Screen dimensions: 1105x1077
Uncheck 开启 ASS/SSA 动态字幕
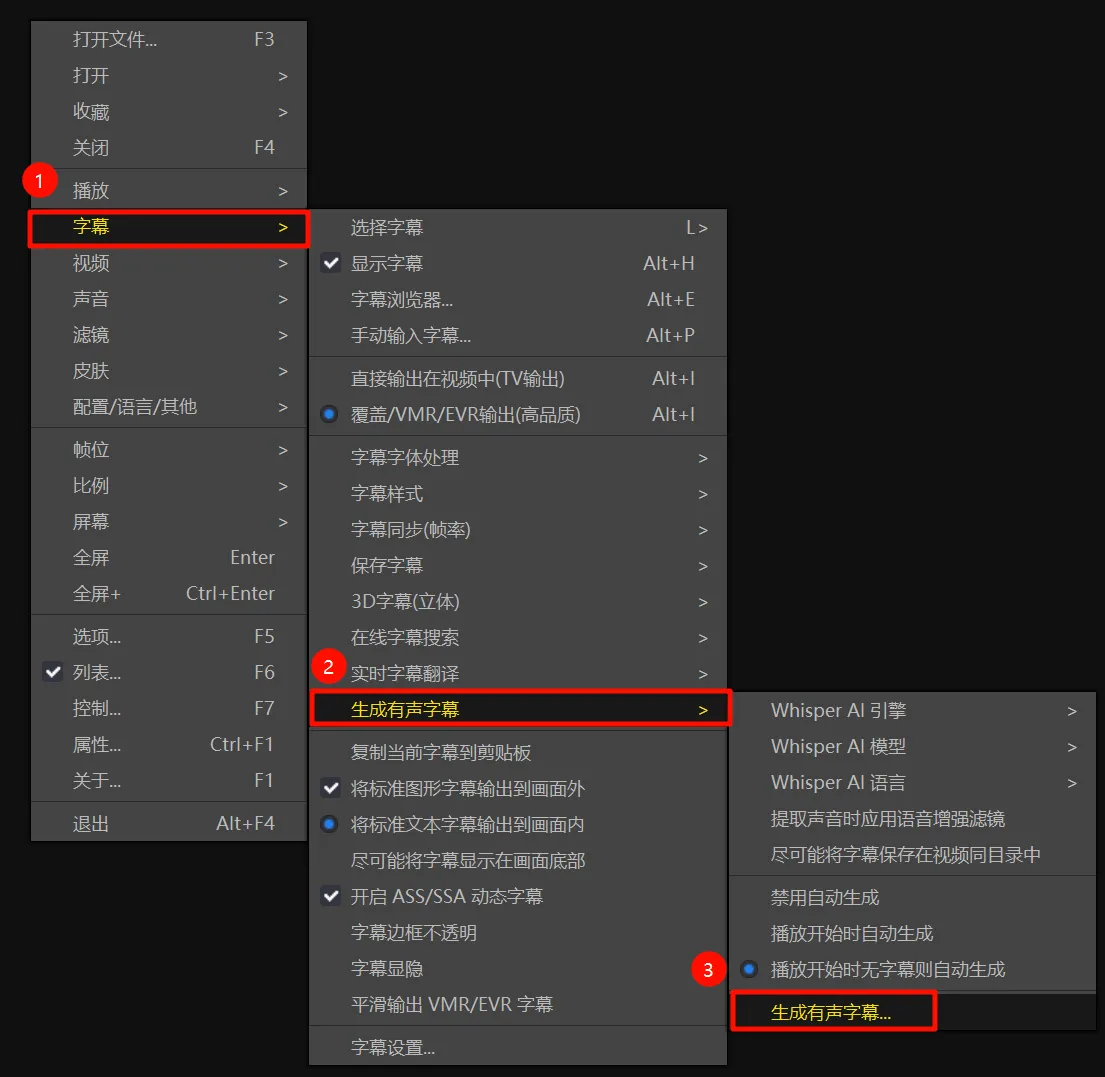pos(331,896)
